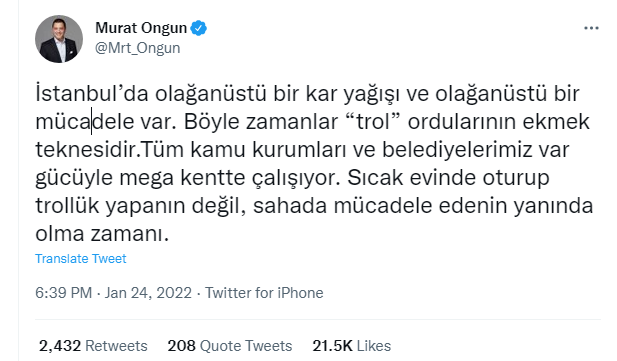Open Murat Ongun's profile picture
The image size is (617, 361).
[x=59, y=39]
